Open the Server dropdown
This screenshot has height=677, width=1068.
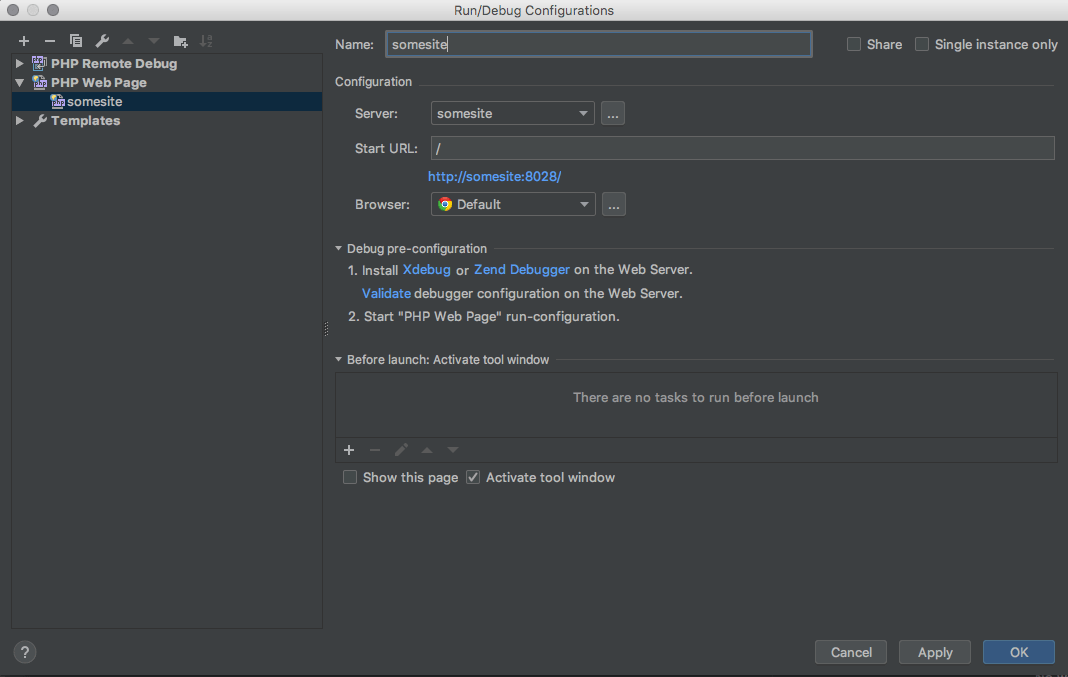pyautogui.click(x=512, y=114)
